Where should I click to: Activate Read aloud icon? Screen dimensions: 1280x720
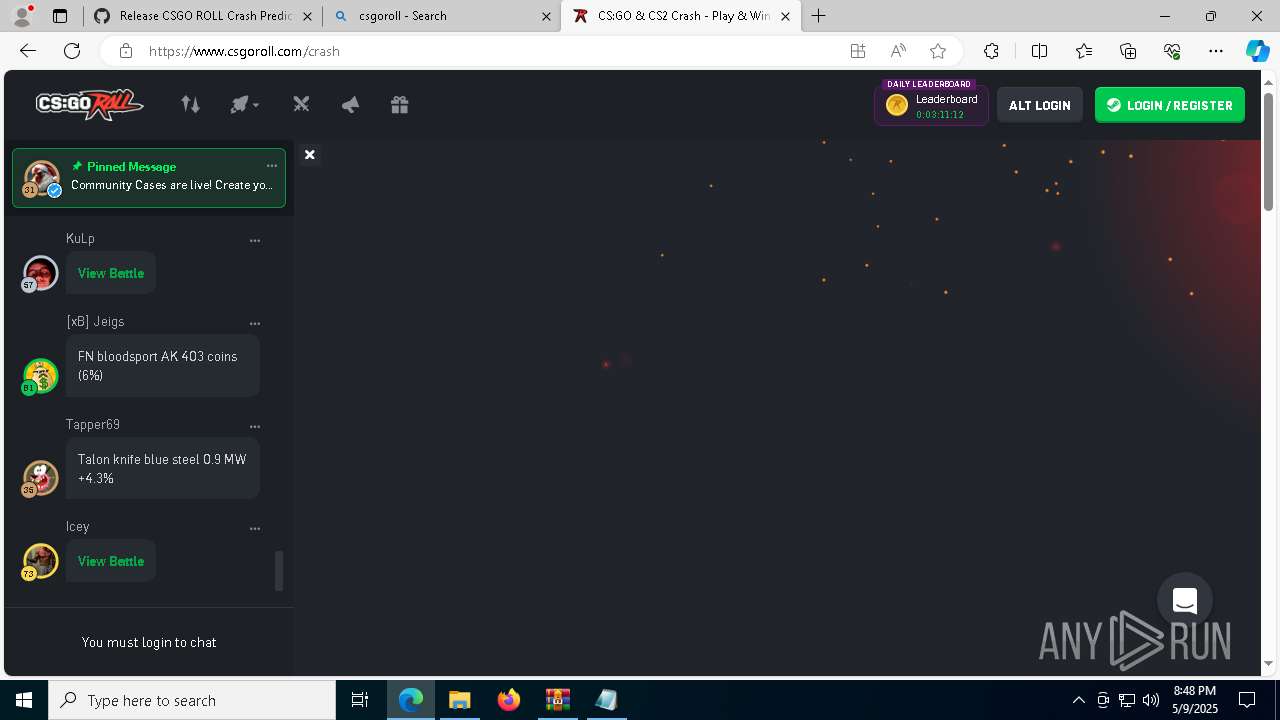[898, 51]
